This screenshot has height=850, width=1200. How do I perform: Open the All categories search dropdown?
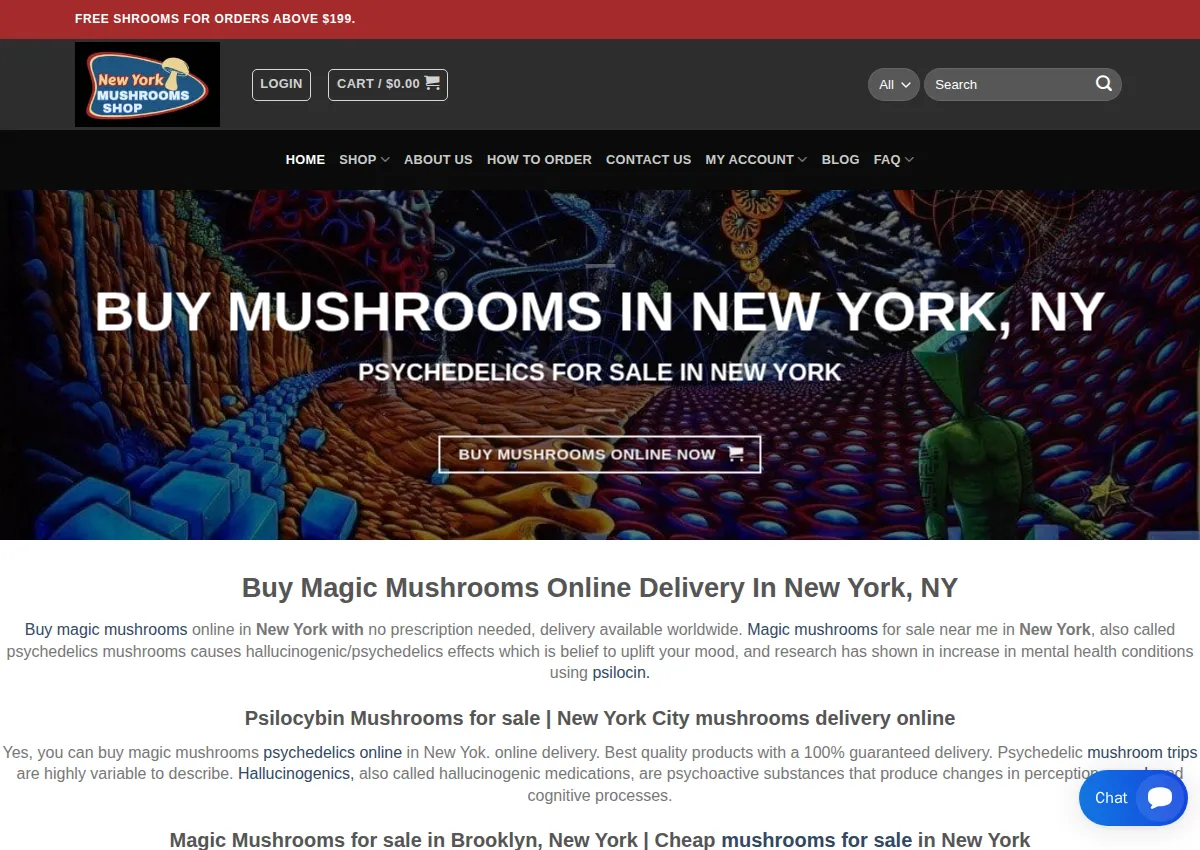[x=894, y=85]
